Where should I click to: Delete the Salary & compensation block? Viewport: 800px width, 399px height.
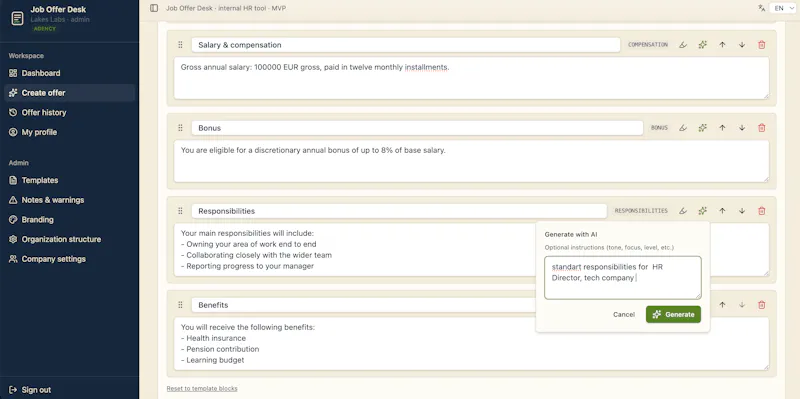762,45
